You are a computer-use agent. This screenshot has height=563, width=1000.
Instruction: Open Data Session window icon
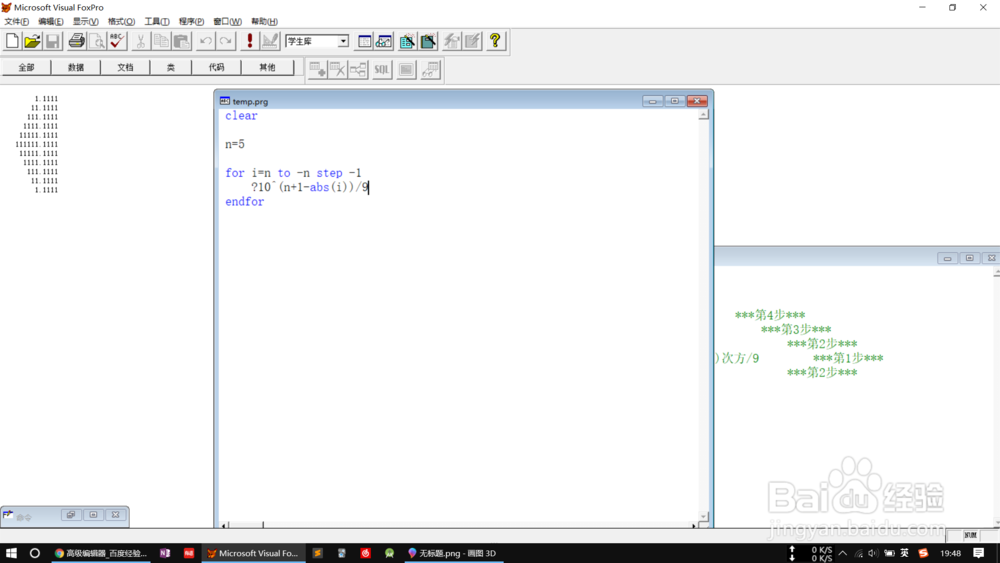click(x=384, y=41)
